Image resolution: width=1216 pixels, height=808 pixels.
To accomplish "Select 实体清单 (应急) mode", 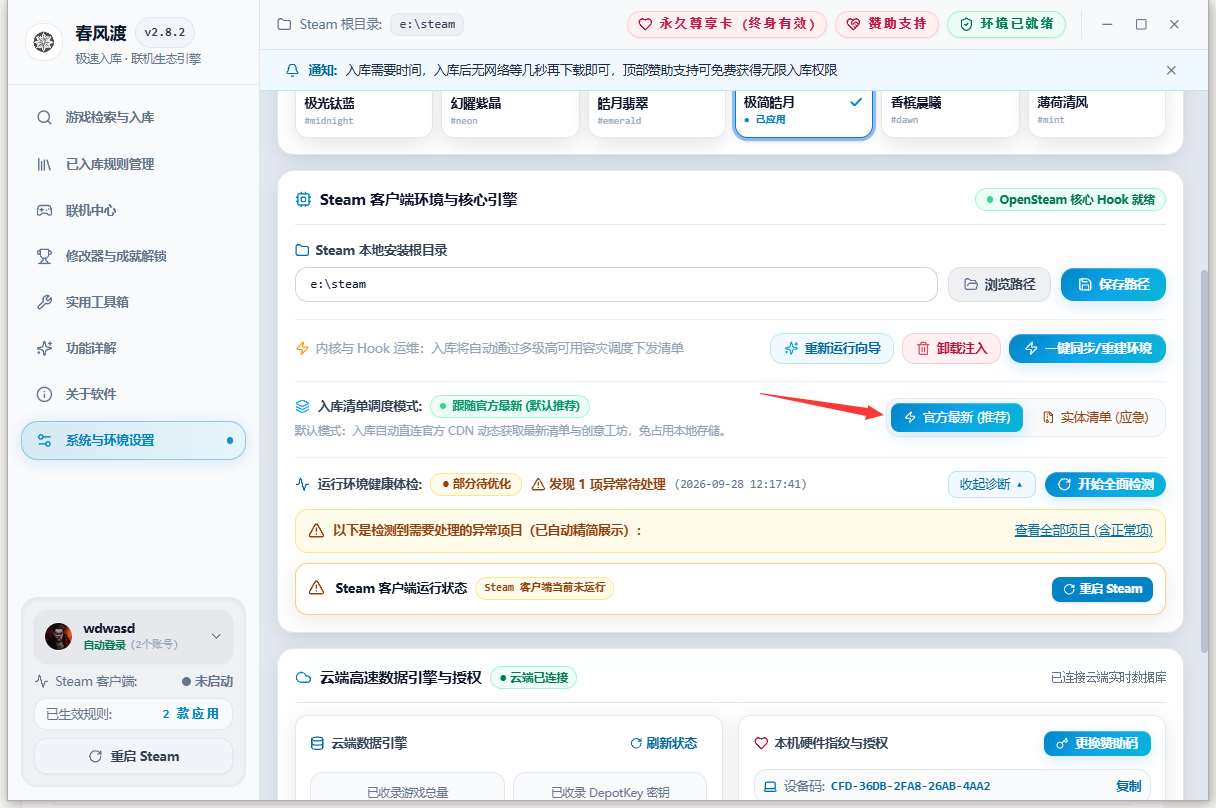I will point(1095,417).
